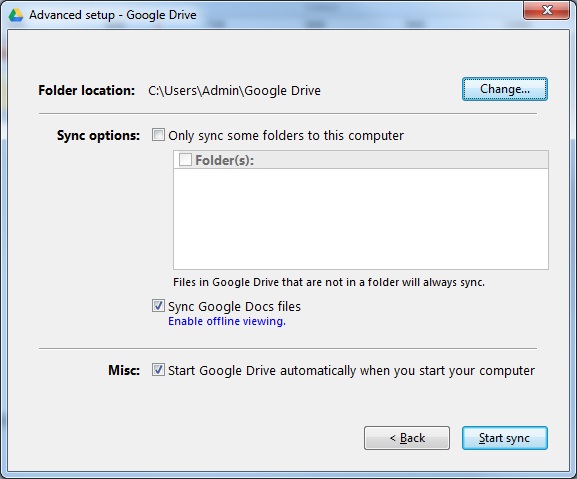Enable Only sync some folders checkbox

pyautogui.click(x=158, y=135)
